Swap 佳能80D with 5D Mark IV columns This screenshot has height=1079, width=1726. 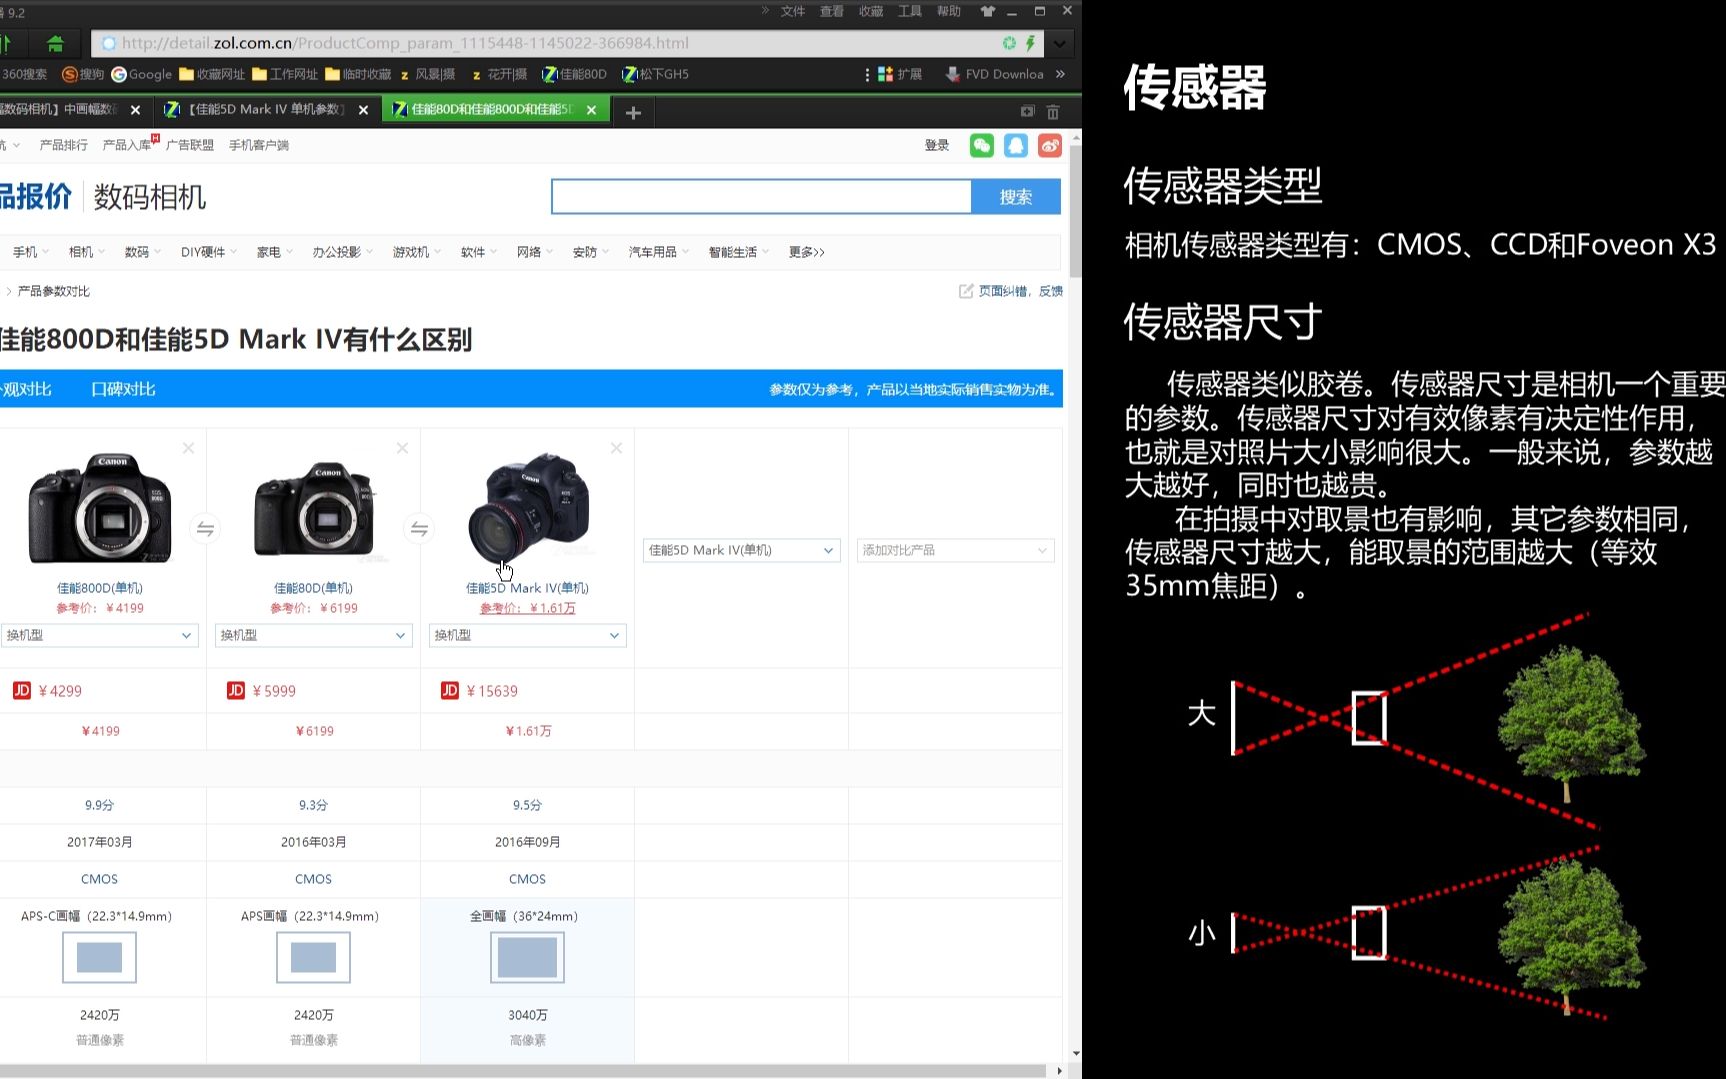click(x=419, y=529)
